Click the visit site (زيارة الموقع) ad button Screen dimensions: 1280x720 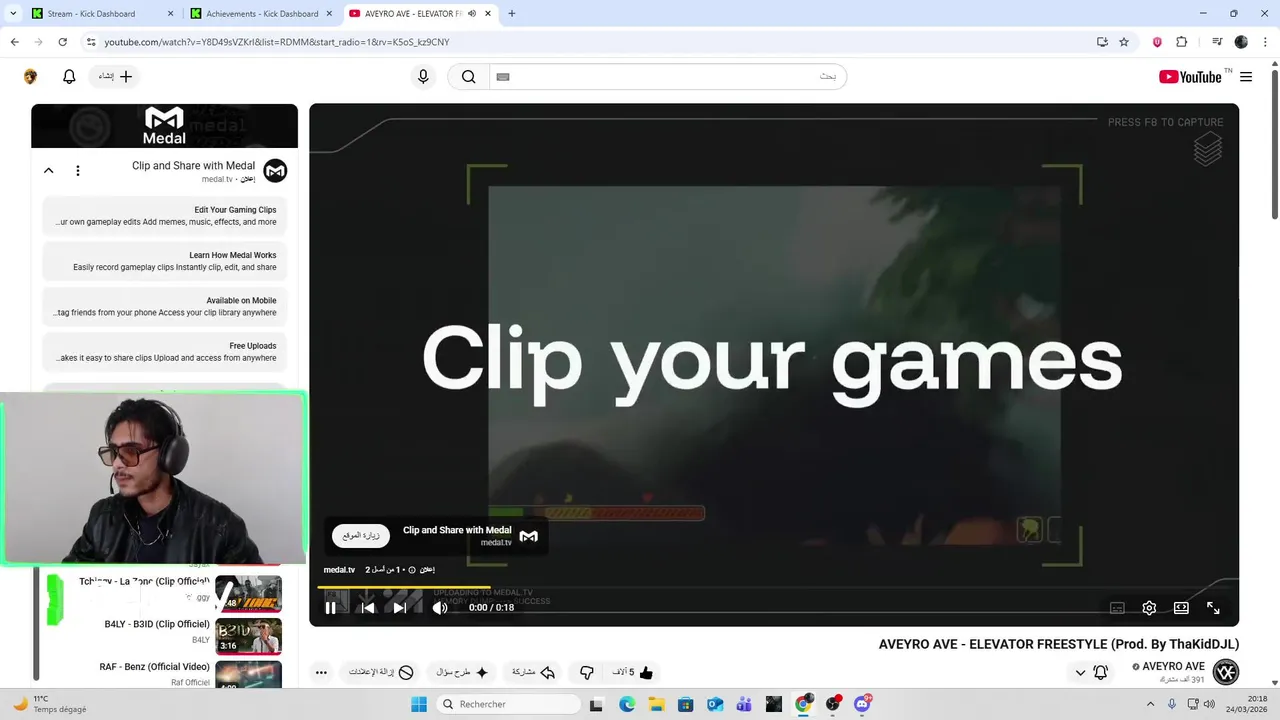pyautogui.click(x=361, y=536)
